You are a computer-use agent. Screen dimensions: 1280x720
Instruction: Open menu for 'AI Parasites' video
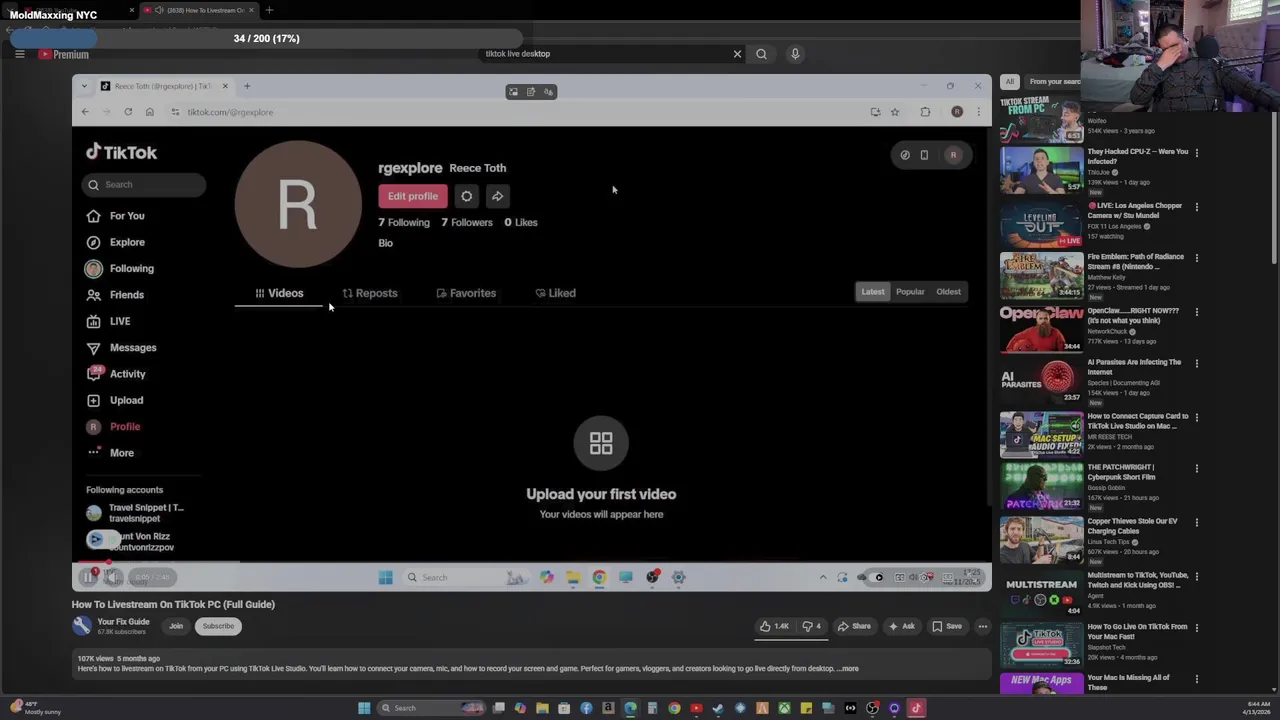(x=1197, y=363)
